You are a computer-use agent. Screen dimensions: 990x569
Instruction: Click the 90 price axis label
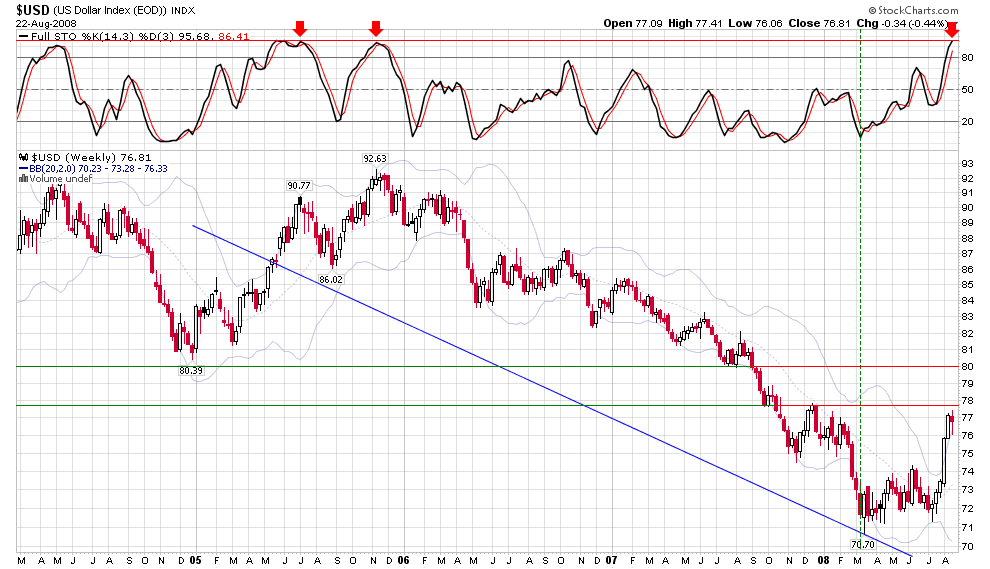[x=967, y=208]
